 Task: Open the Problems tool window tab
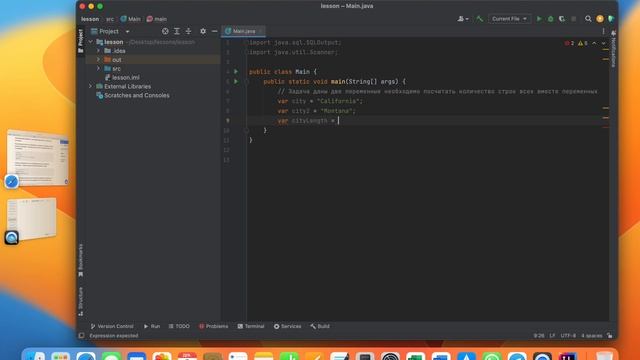click(x=213, y=326)
